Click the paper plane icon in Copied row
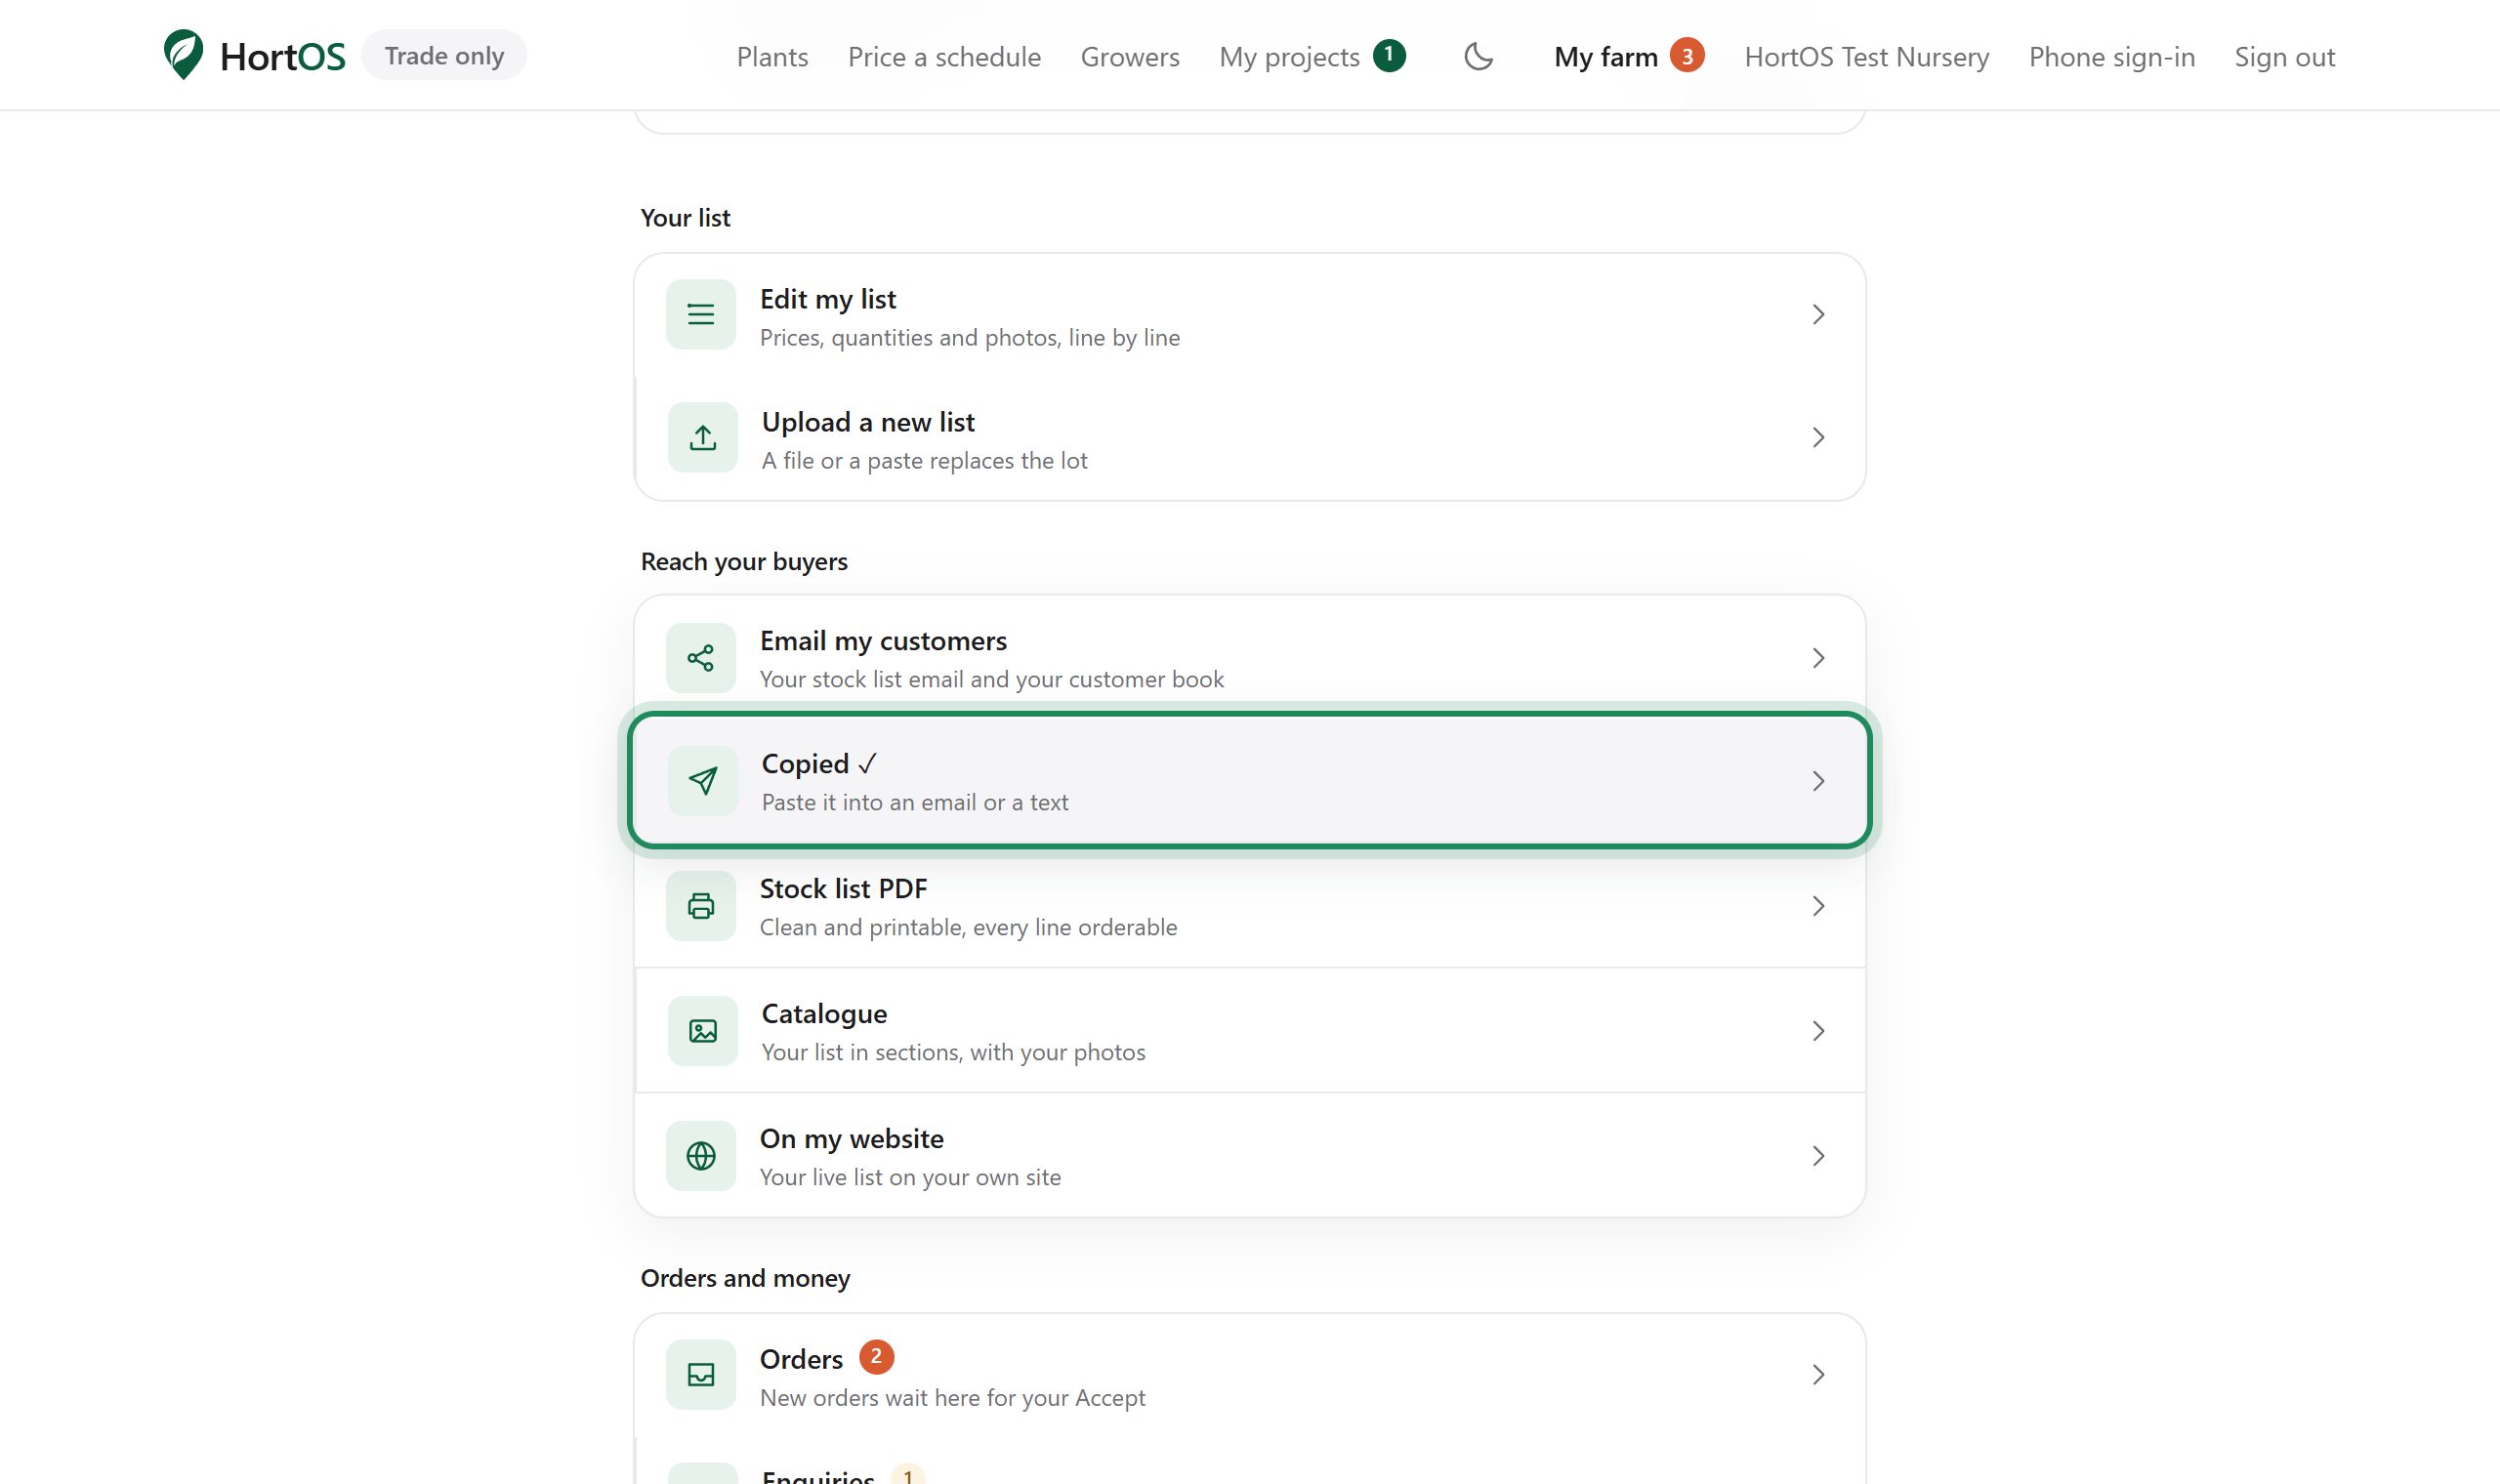Screen dimensions: 2500x1484 [x=703, y=781]
